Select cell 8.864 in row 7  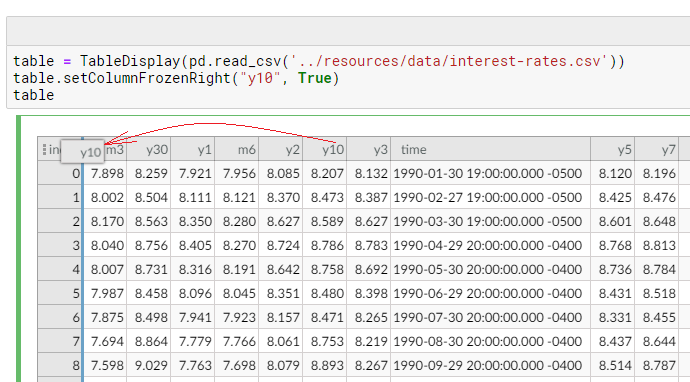(149, 341)
